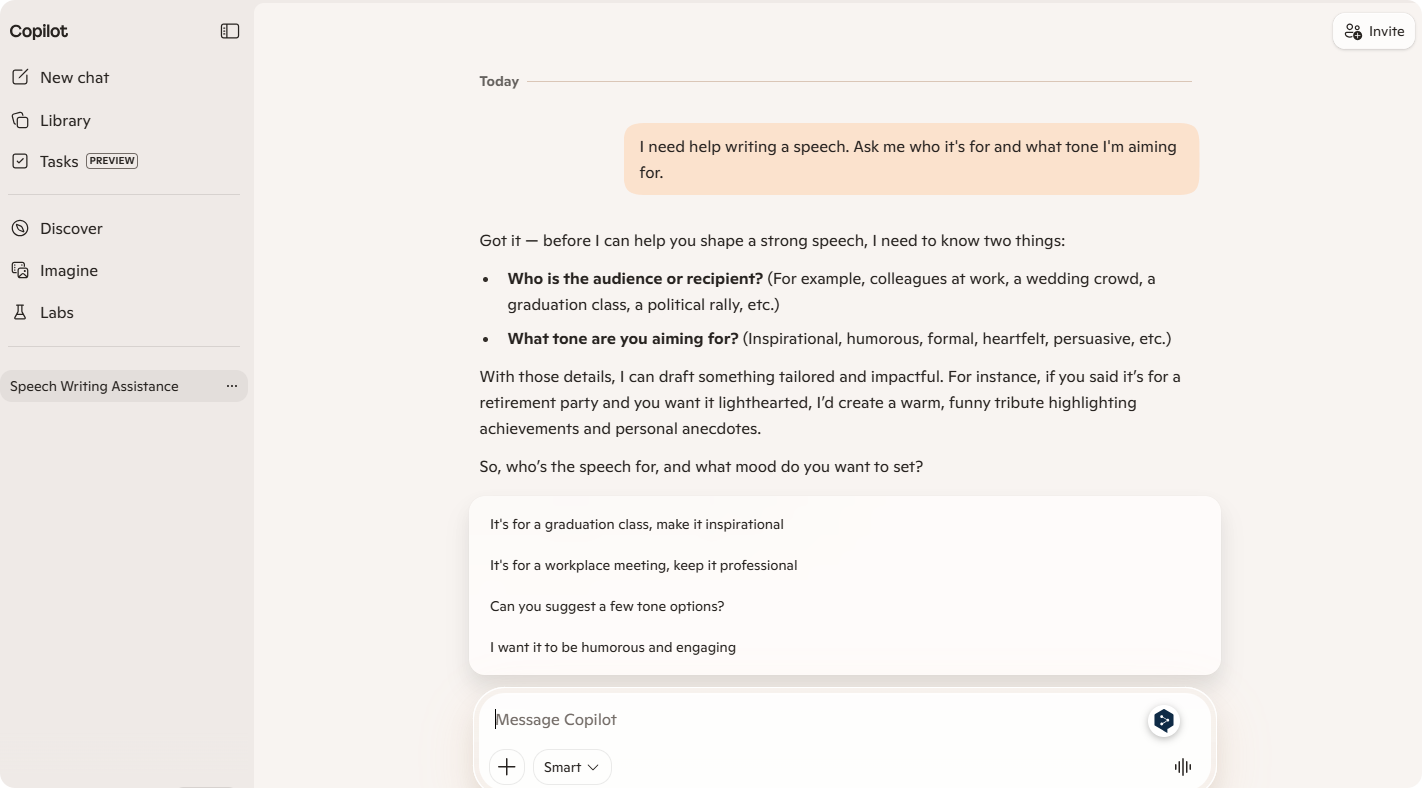Select "Can you suggest a few tone options?"
The image size is (1422, 788).
606,606
